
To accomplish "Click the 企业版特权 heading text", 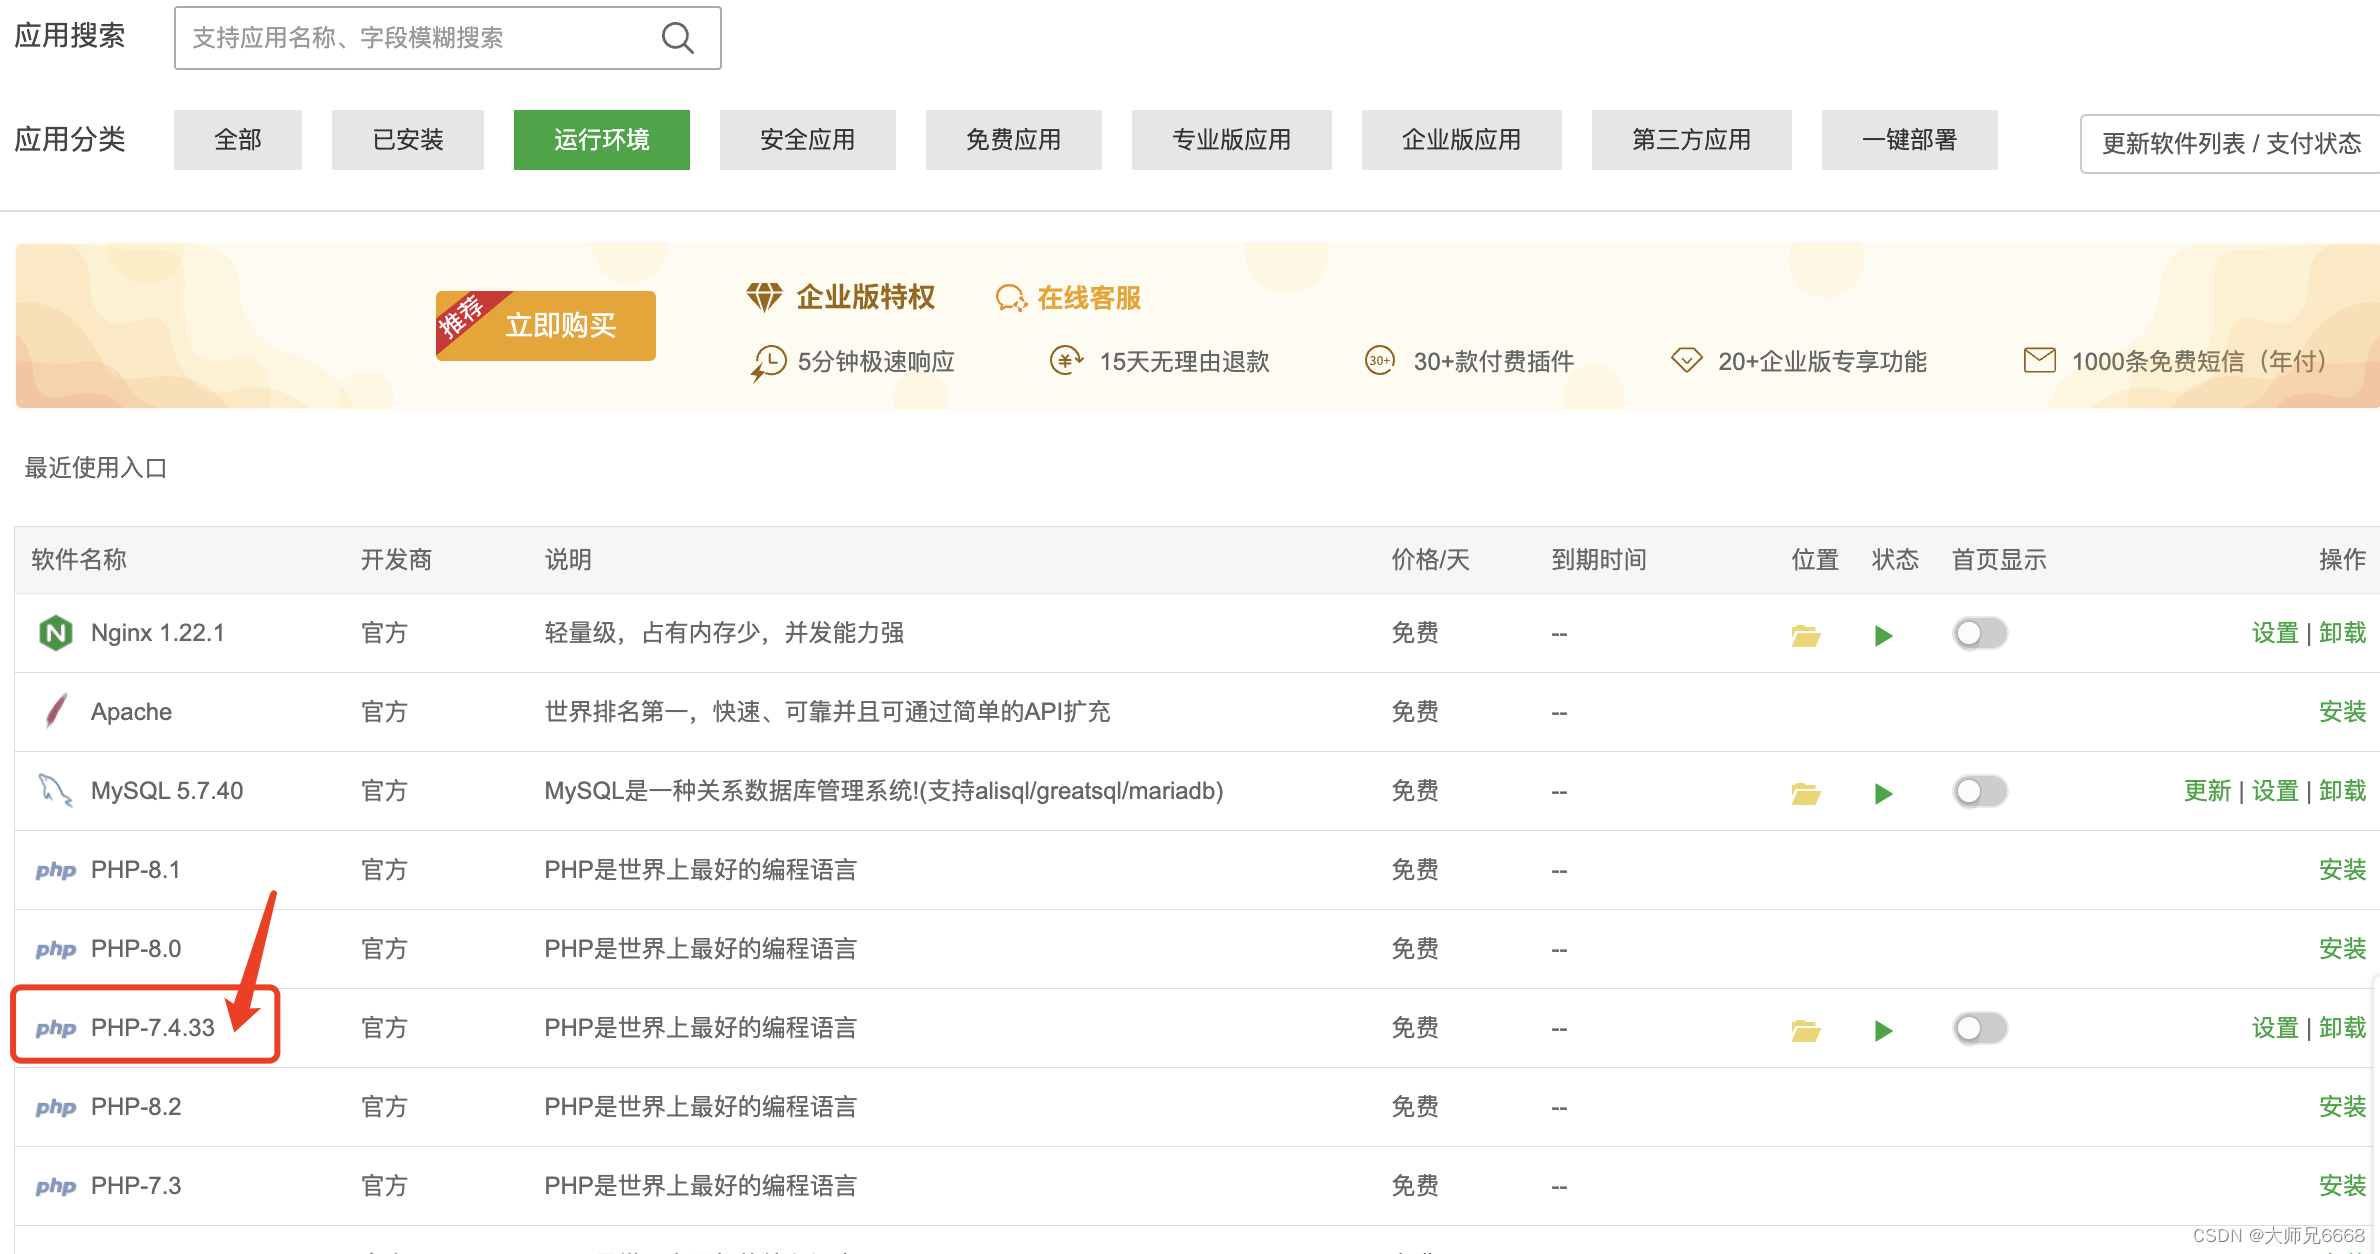I will tap(866, 297).
